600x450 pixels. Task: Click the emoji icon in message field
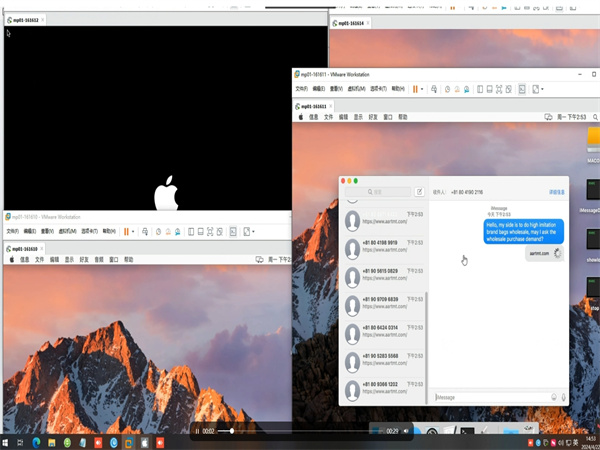554,397
